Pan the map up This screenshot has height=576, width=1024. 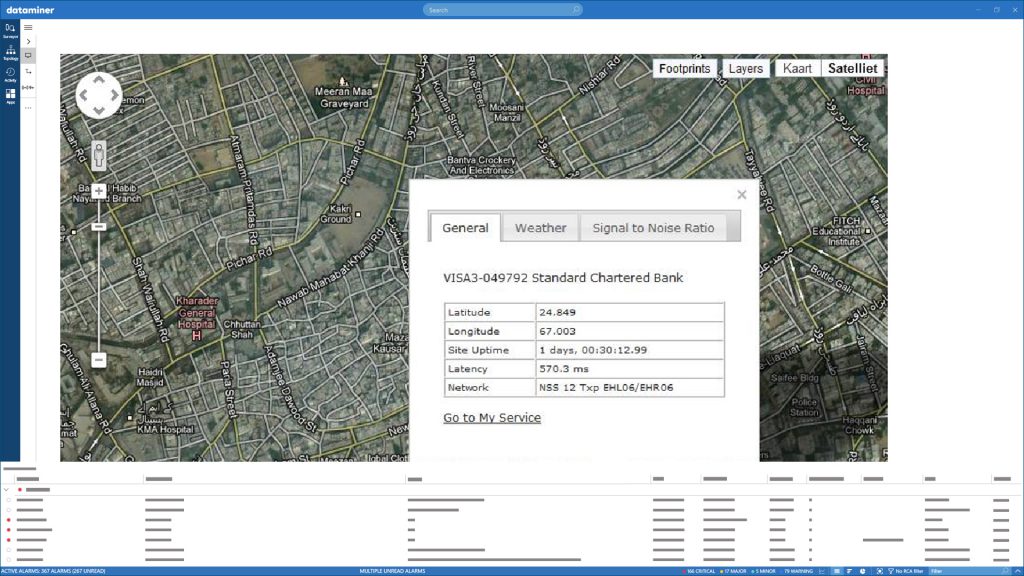coord(99,80)
